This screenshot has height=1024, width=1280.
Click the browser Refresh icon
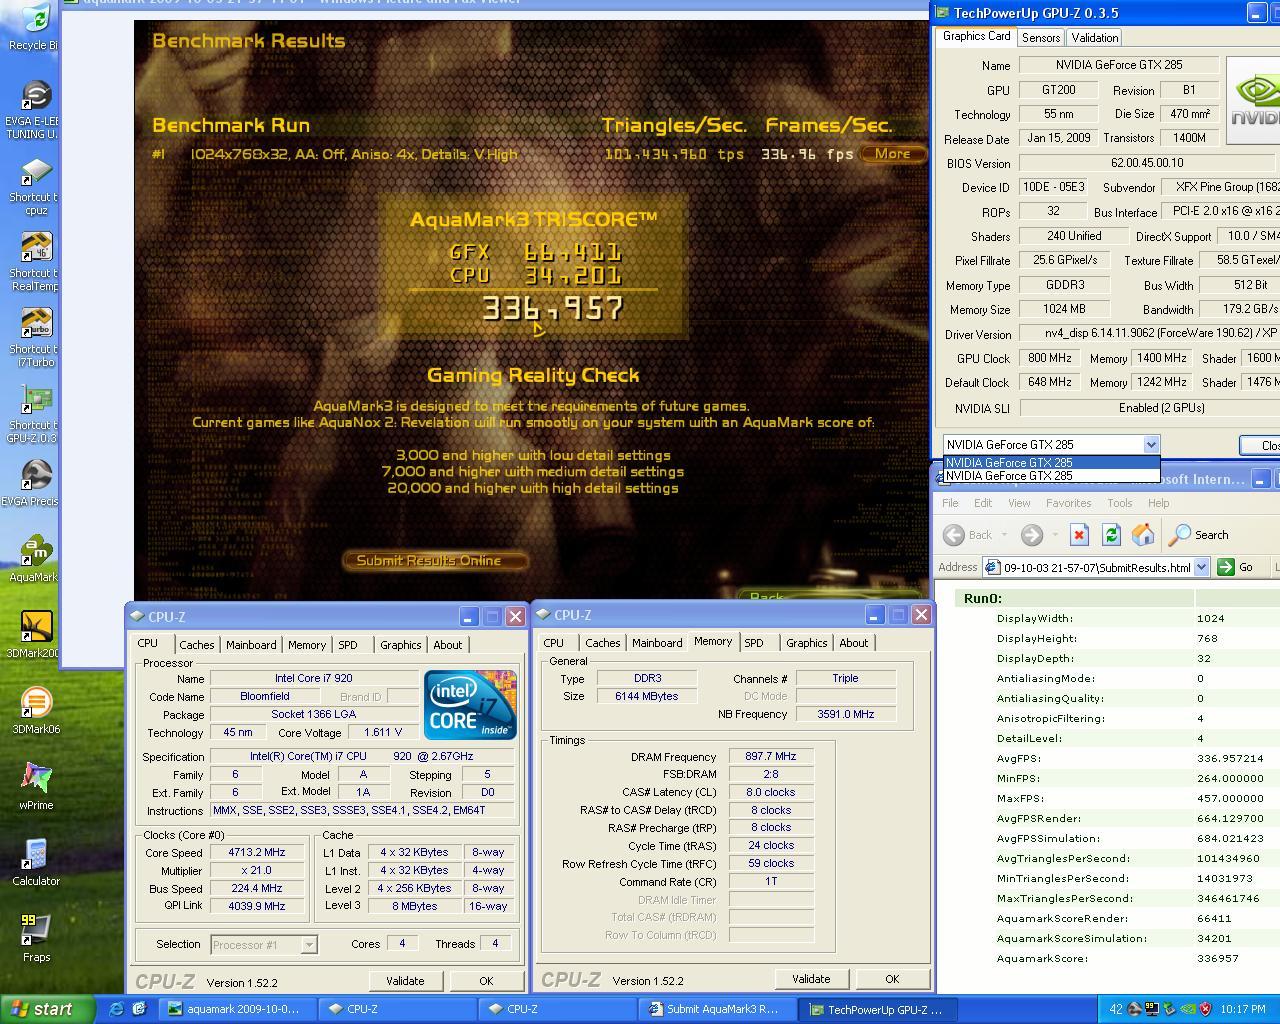(x=1111, y=535)
